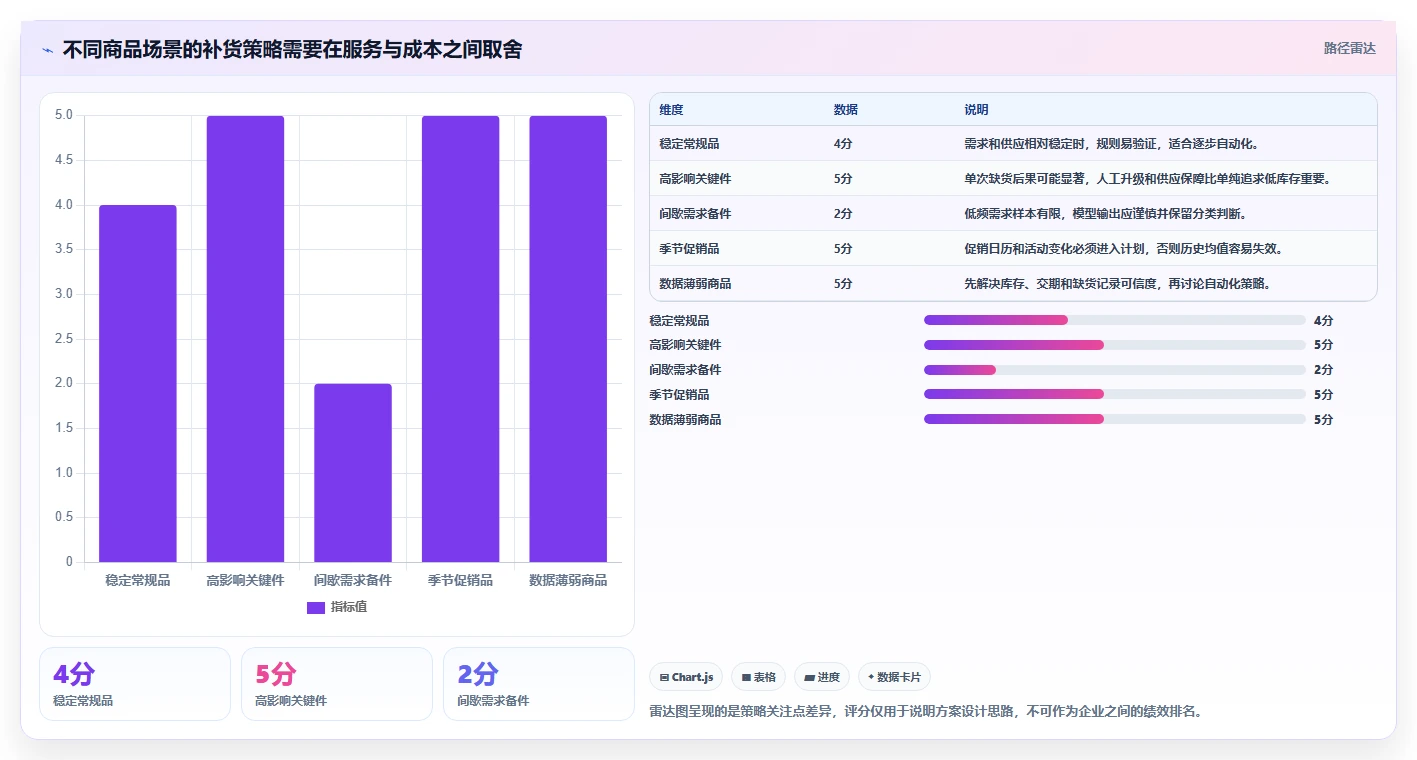This screenshot has height=760, width=1417.
Task: Click the 维度 column header
Action: point(671,110)
